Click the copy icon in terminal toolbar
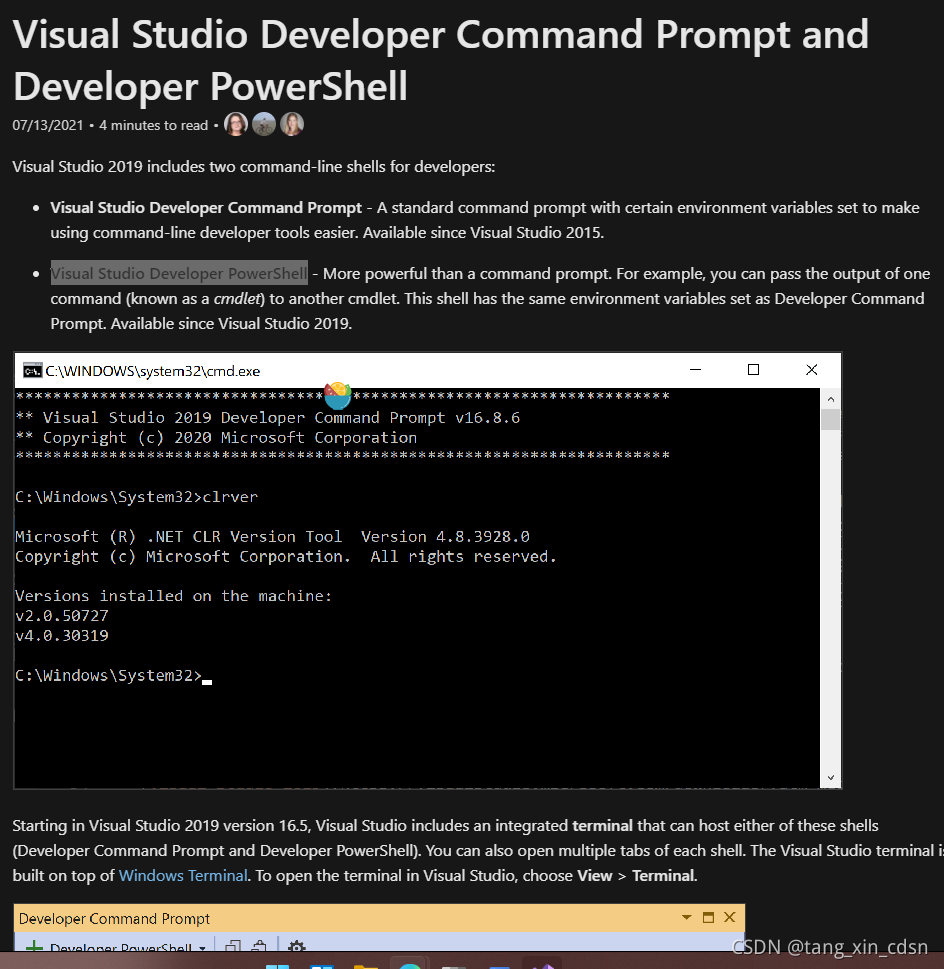Viewport: 944px width, 969px height. pos(233,946)
